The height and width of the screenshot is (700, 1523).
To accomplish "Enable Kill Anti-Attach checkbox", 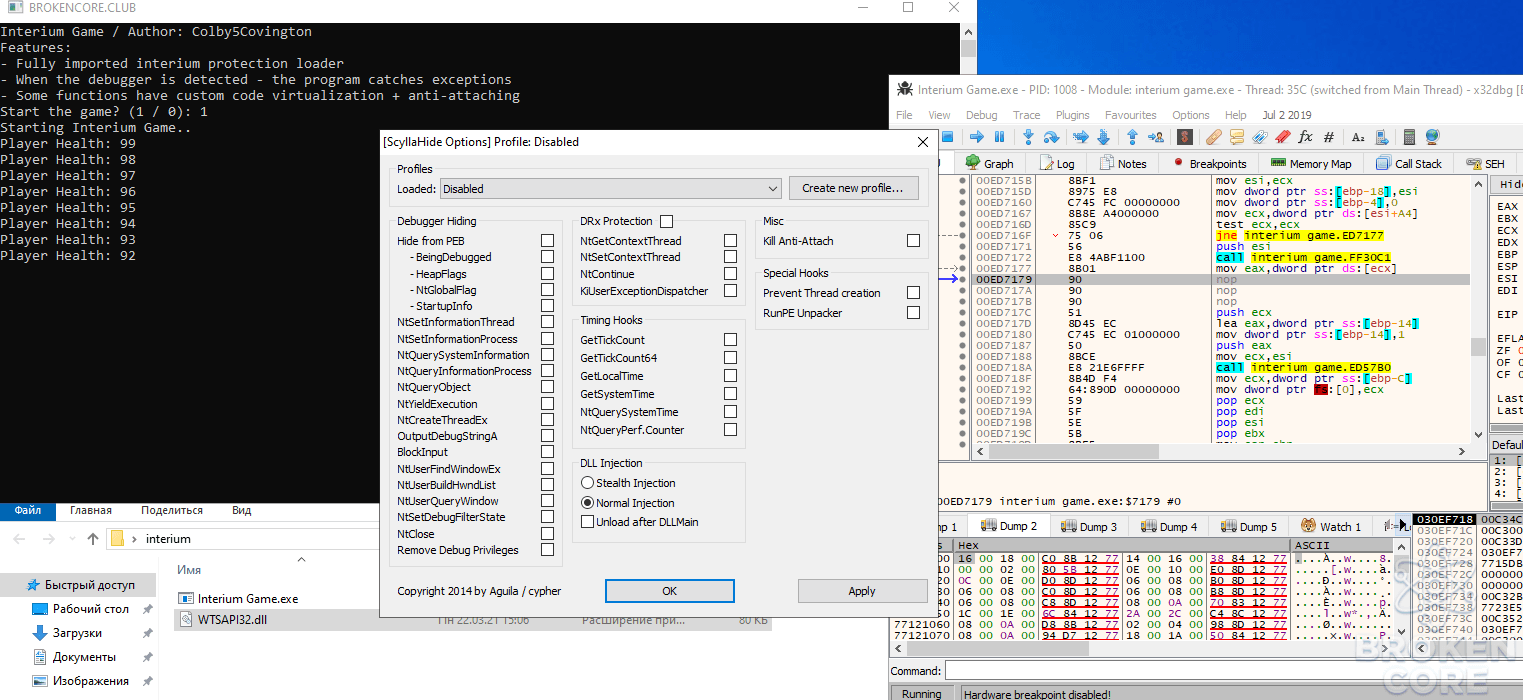I will coord(913,241).
